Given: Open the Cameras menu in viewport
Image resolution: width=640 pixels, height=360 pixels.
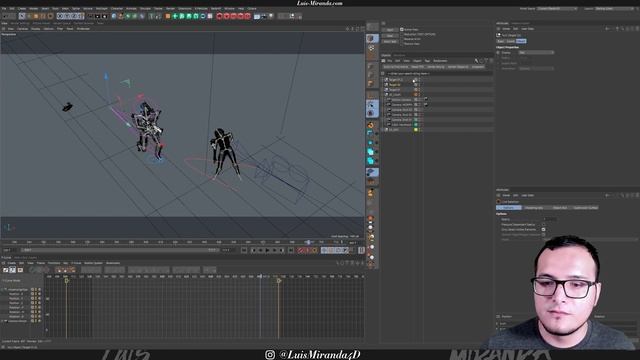Looking at the screenshot, I should click(22, 29).
